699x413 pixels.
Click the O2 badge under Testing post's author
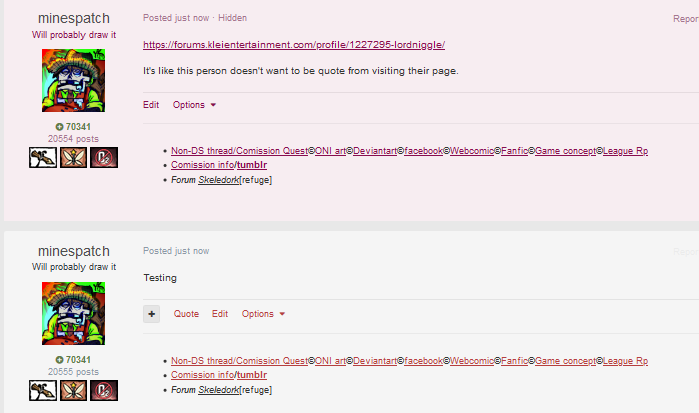pyautogui.click(x=104, y=390)
